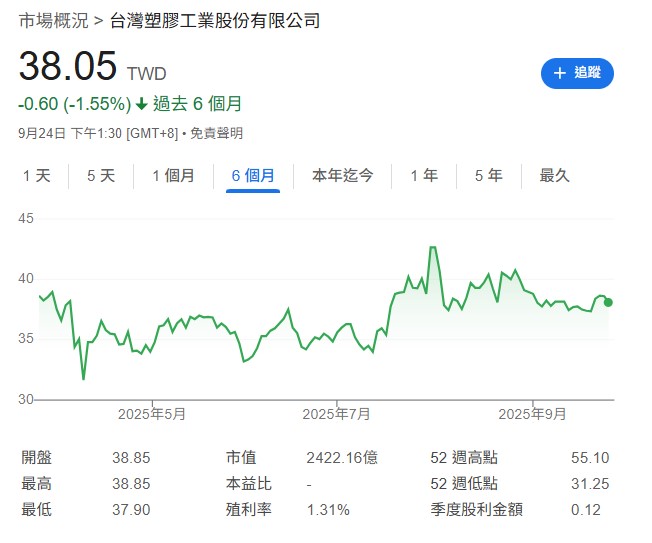
Task: Switch to the 1 個月 tab
Action: coord(173,175)
